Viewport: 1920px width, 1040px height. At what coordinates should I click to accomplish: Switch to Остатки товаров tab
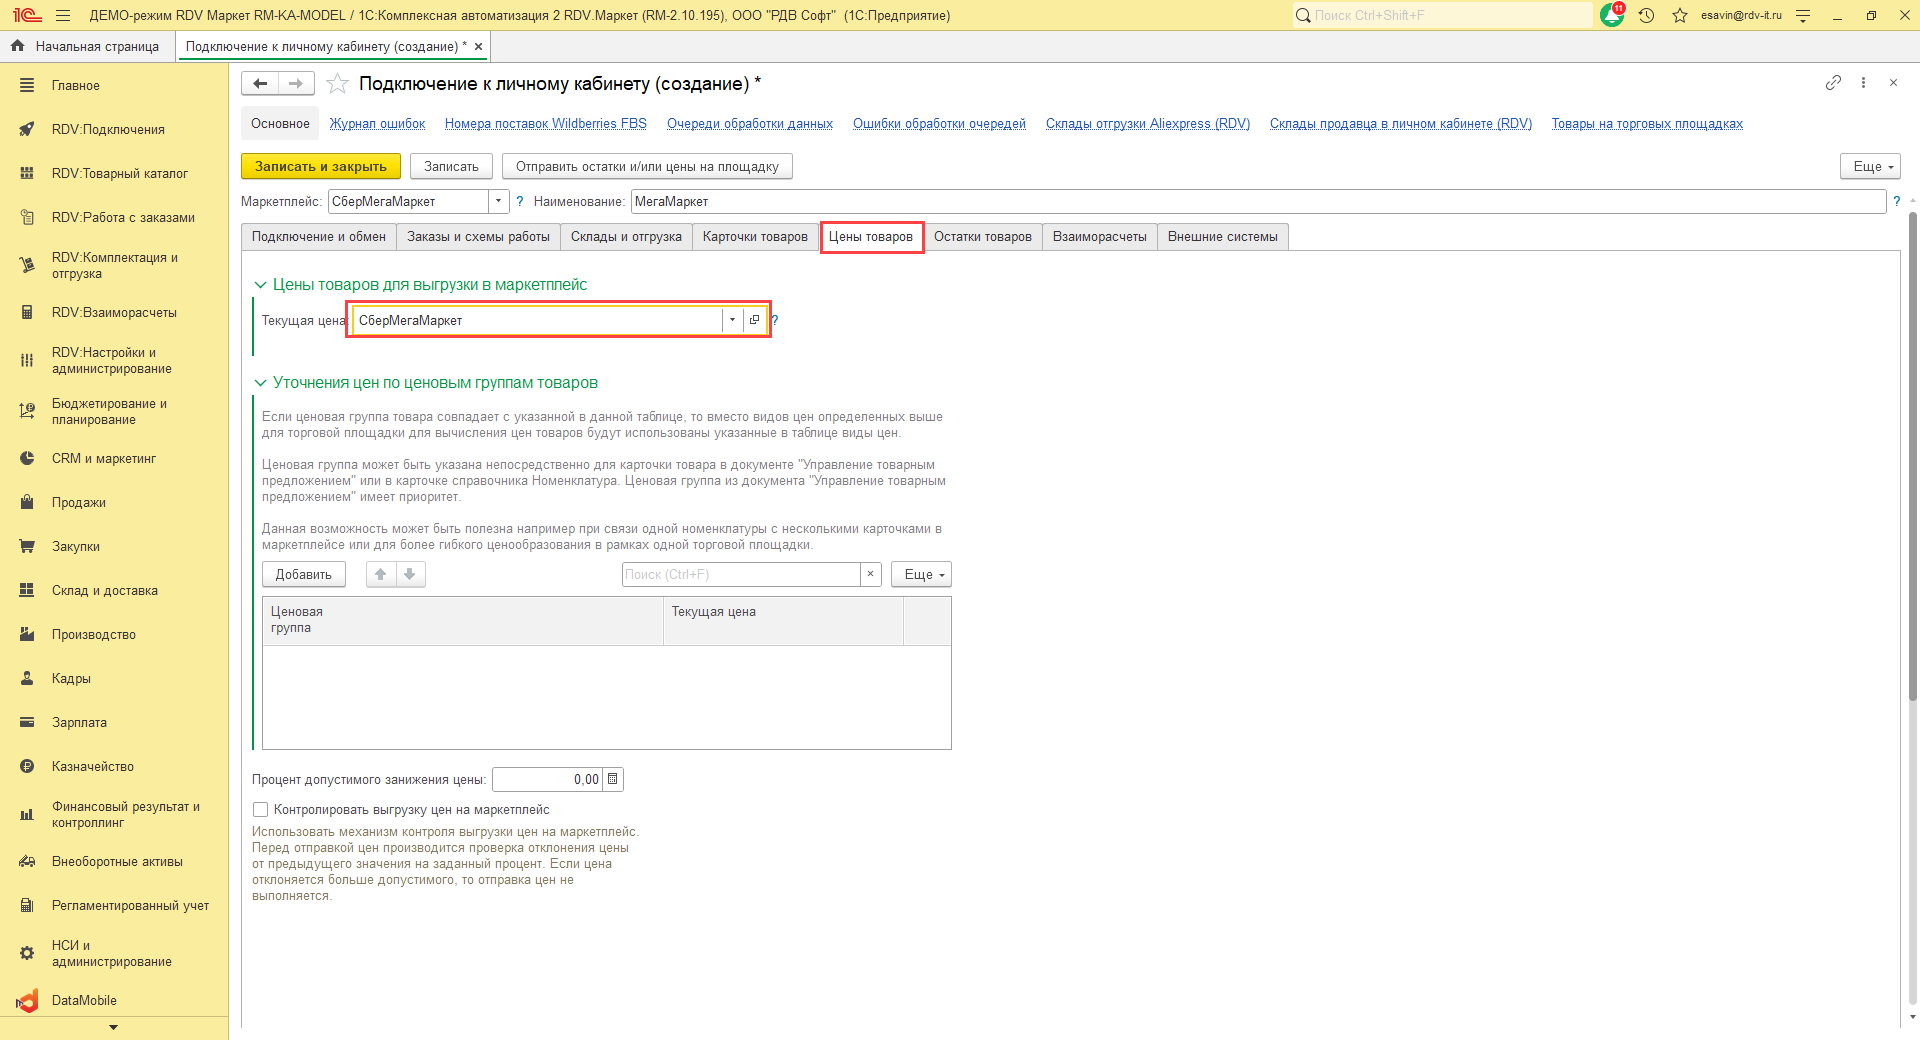983,237
